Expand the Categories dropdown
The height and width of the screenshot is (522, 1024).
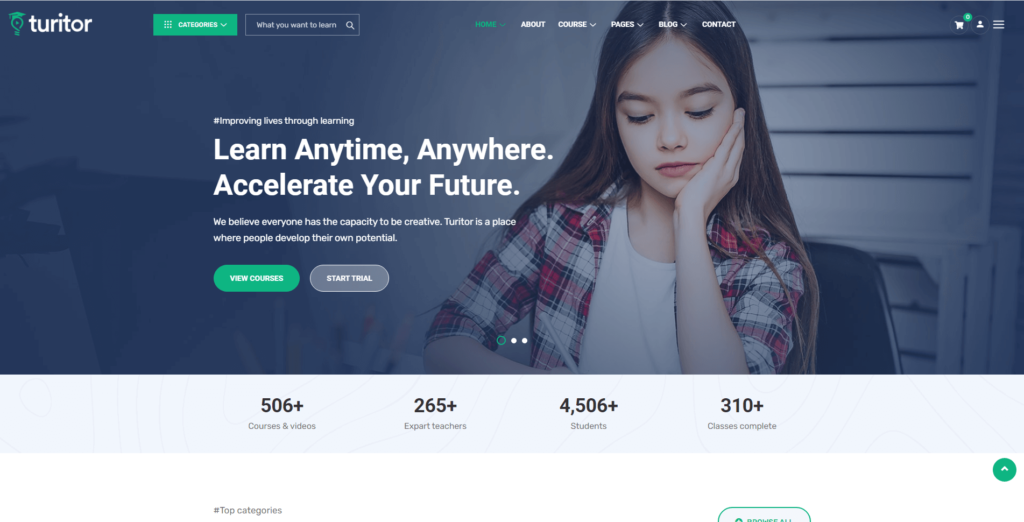(195, 25)
